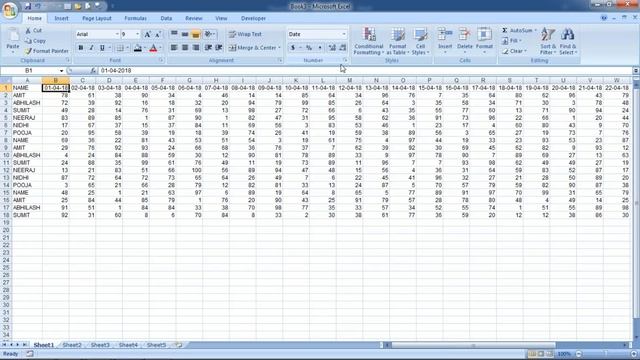Open Number group dialog launcher

[x=345, y=60]
